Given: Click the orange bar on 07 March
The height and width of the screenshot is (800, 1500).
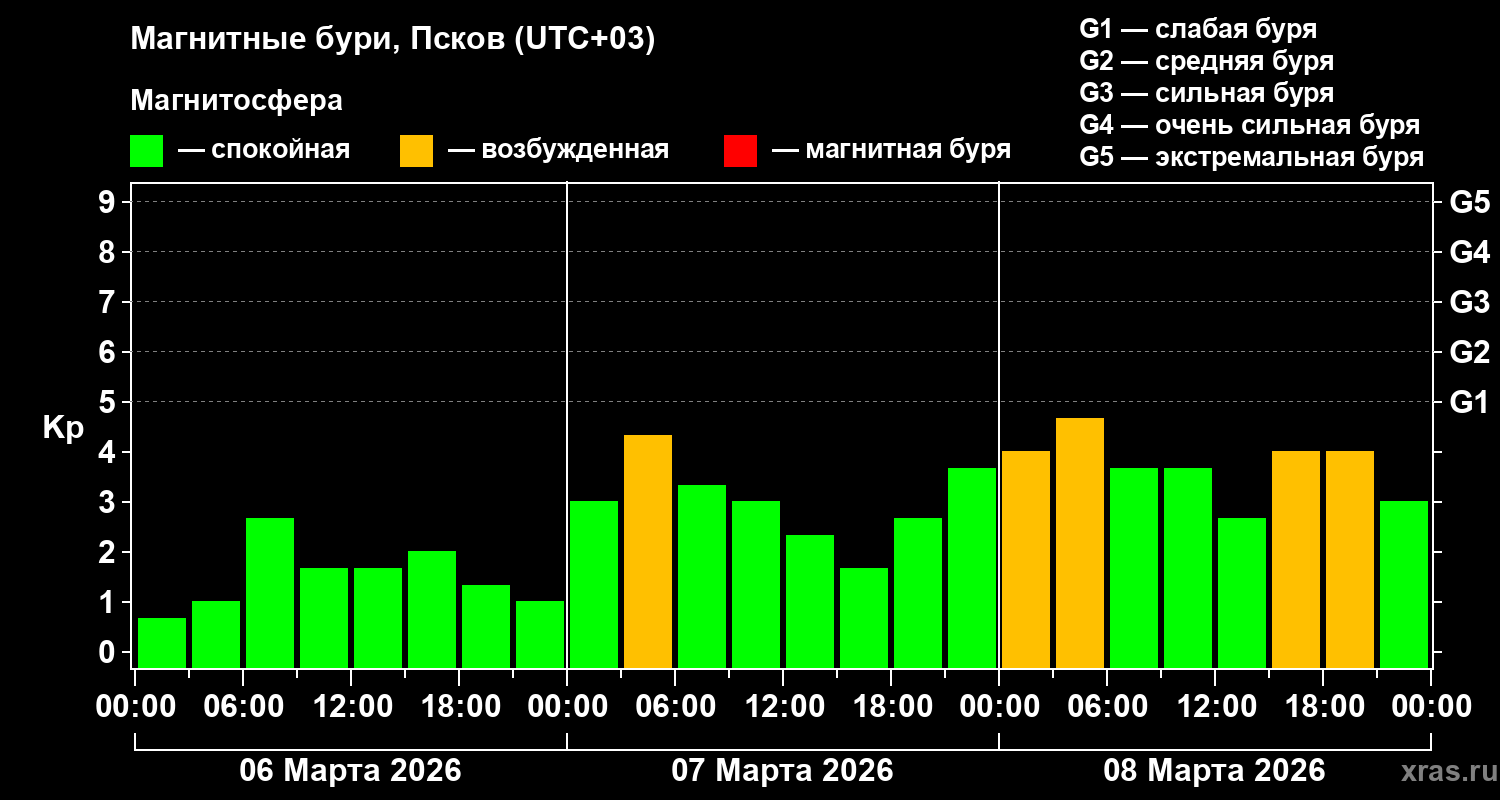Looking at the screenshot, I should 648,551.
